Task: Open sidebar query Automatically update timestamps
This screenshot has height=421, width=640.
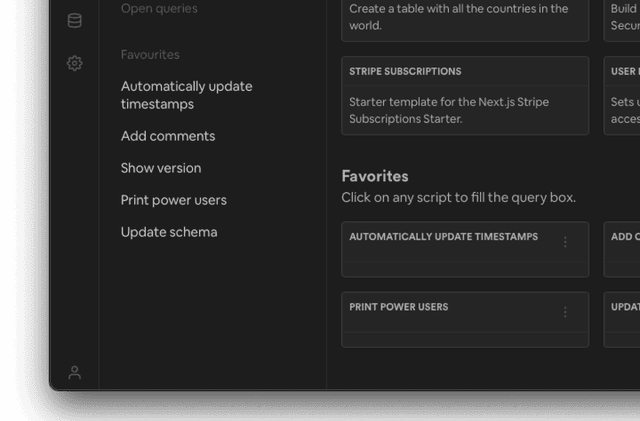Action: pyautogui.click(x=186, y=95)
